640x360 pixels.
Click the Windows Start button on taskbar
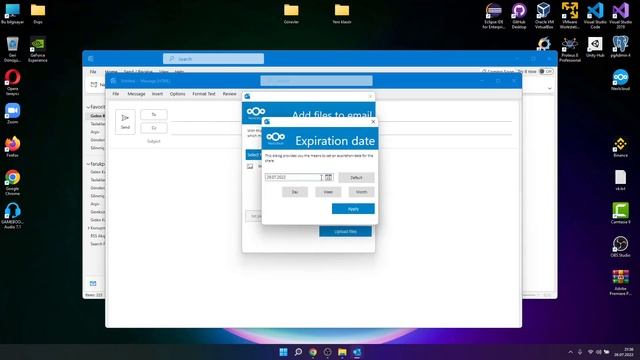click(283, 352)
